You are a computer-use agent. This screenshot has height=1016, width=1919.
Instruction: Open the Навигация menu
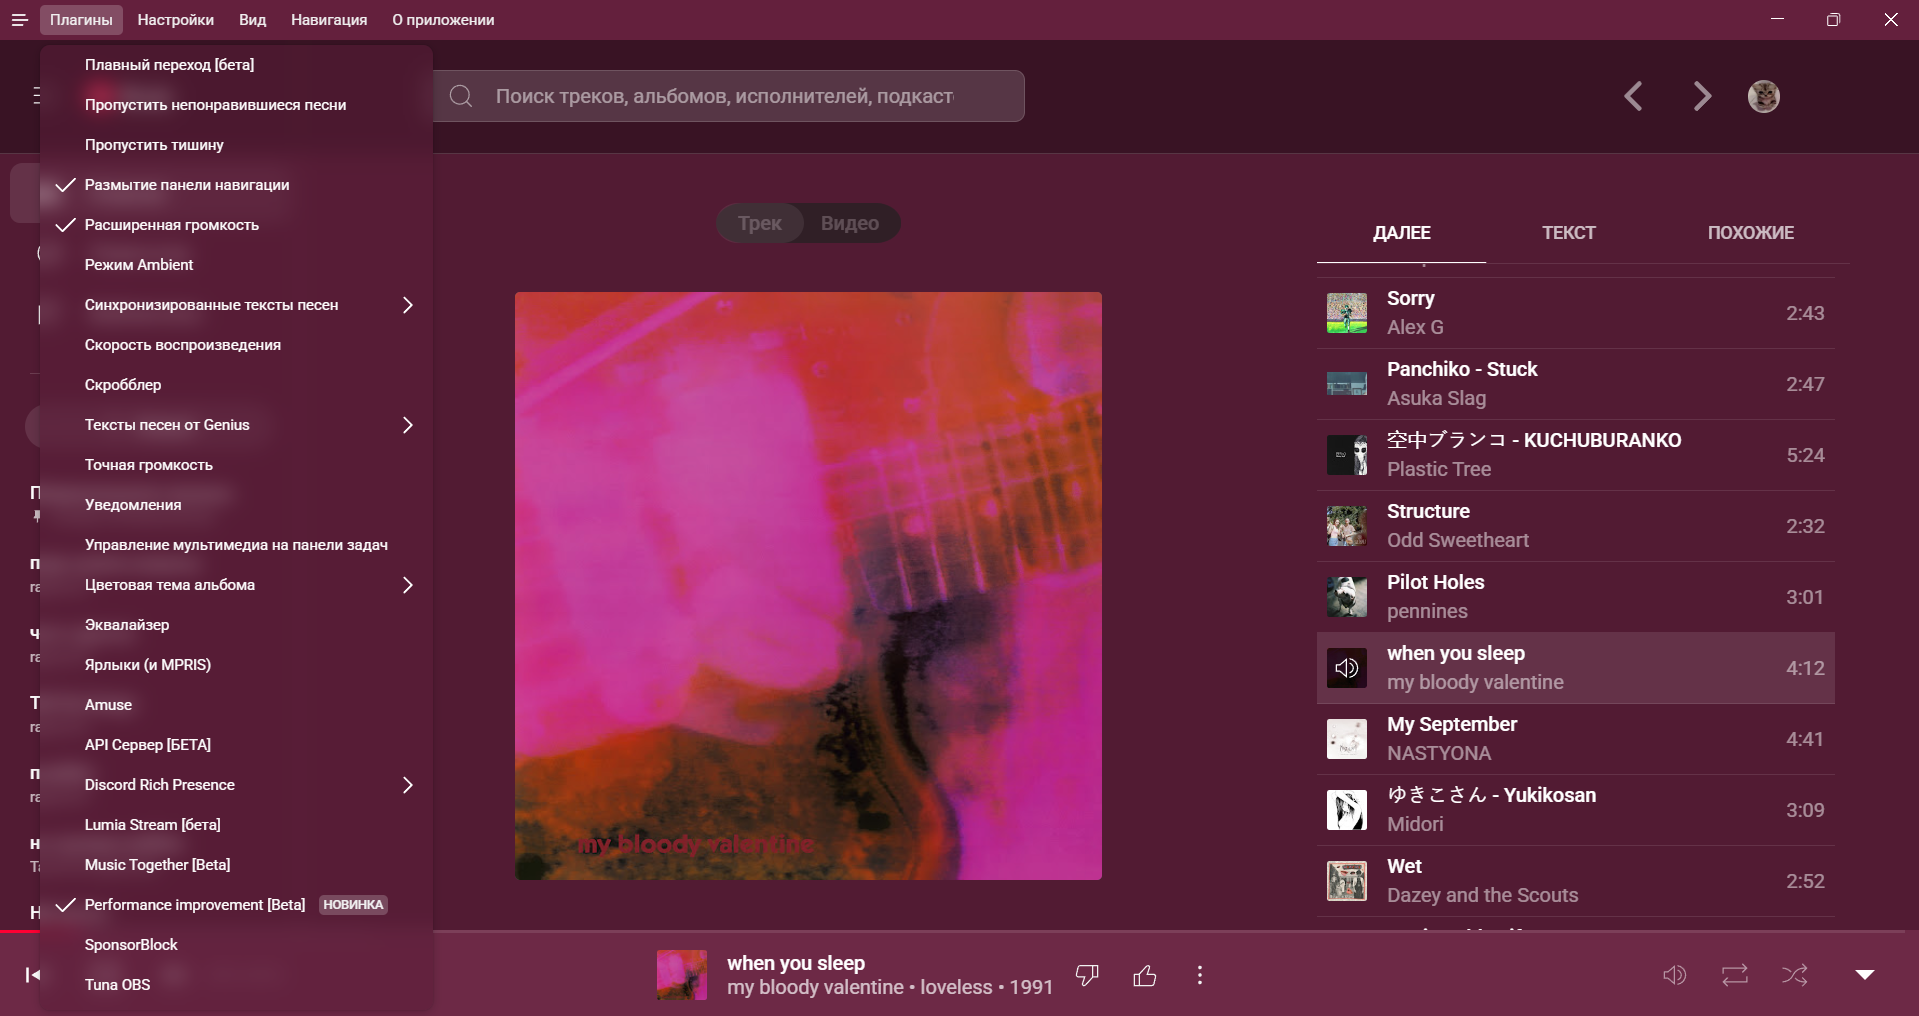pos(329,20)
